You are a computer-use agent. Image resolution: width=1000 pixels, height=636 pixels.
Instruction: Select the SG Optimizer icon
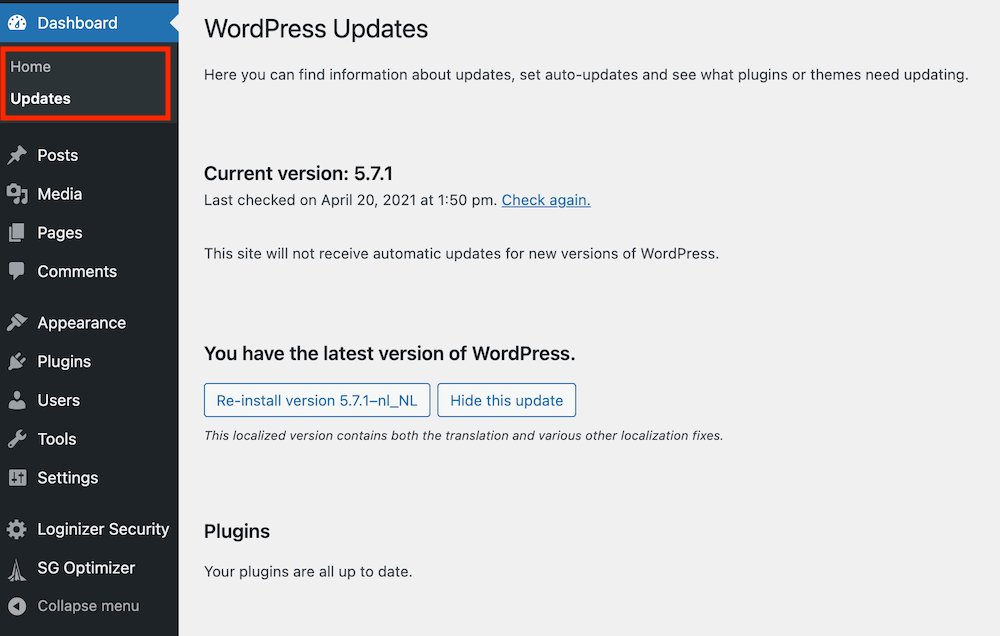pyautogui.click(x=17, y=568)
